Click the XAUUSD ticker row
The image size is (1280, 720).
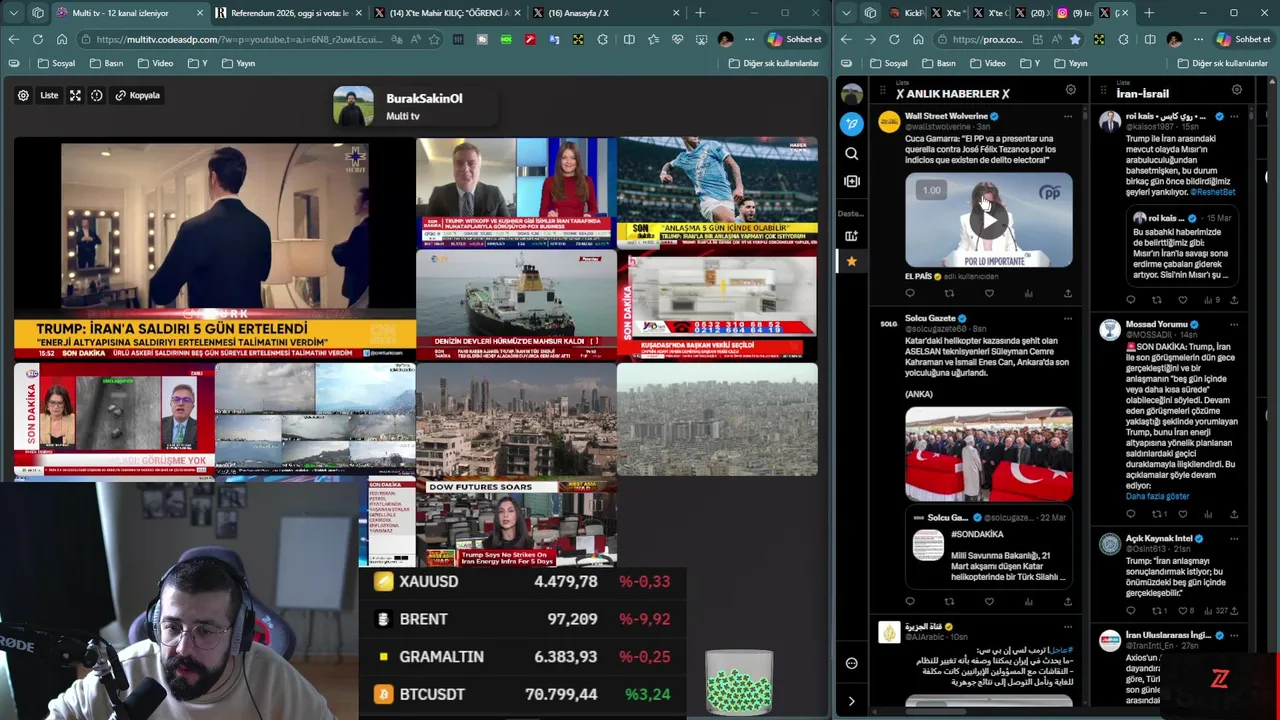tap(522, 581)
